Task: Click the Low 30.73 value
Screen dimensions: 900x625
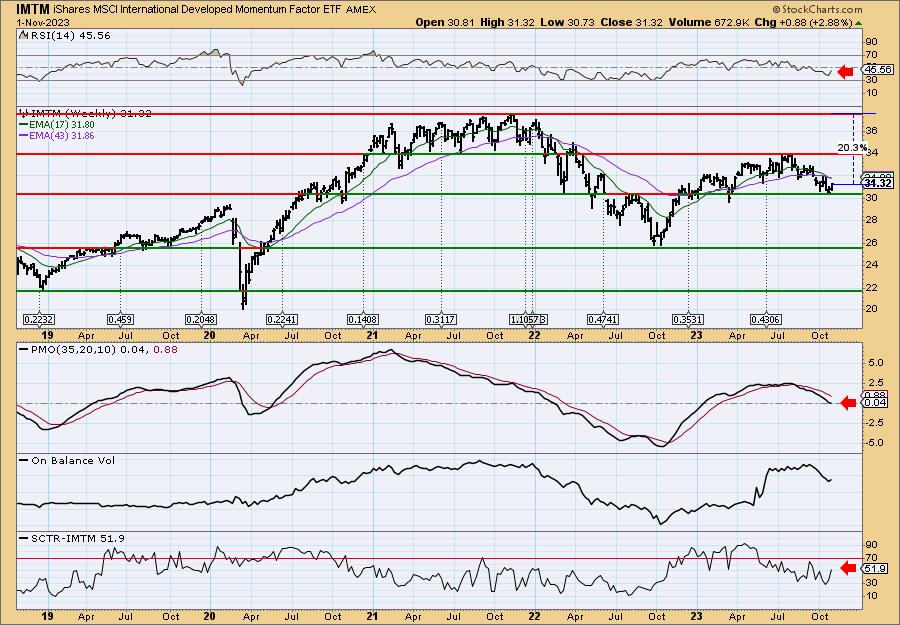Action: click(568, 22)
